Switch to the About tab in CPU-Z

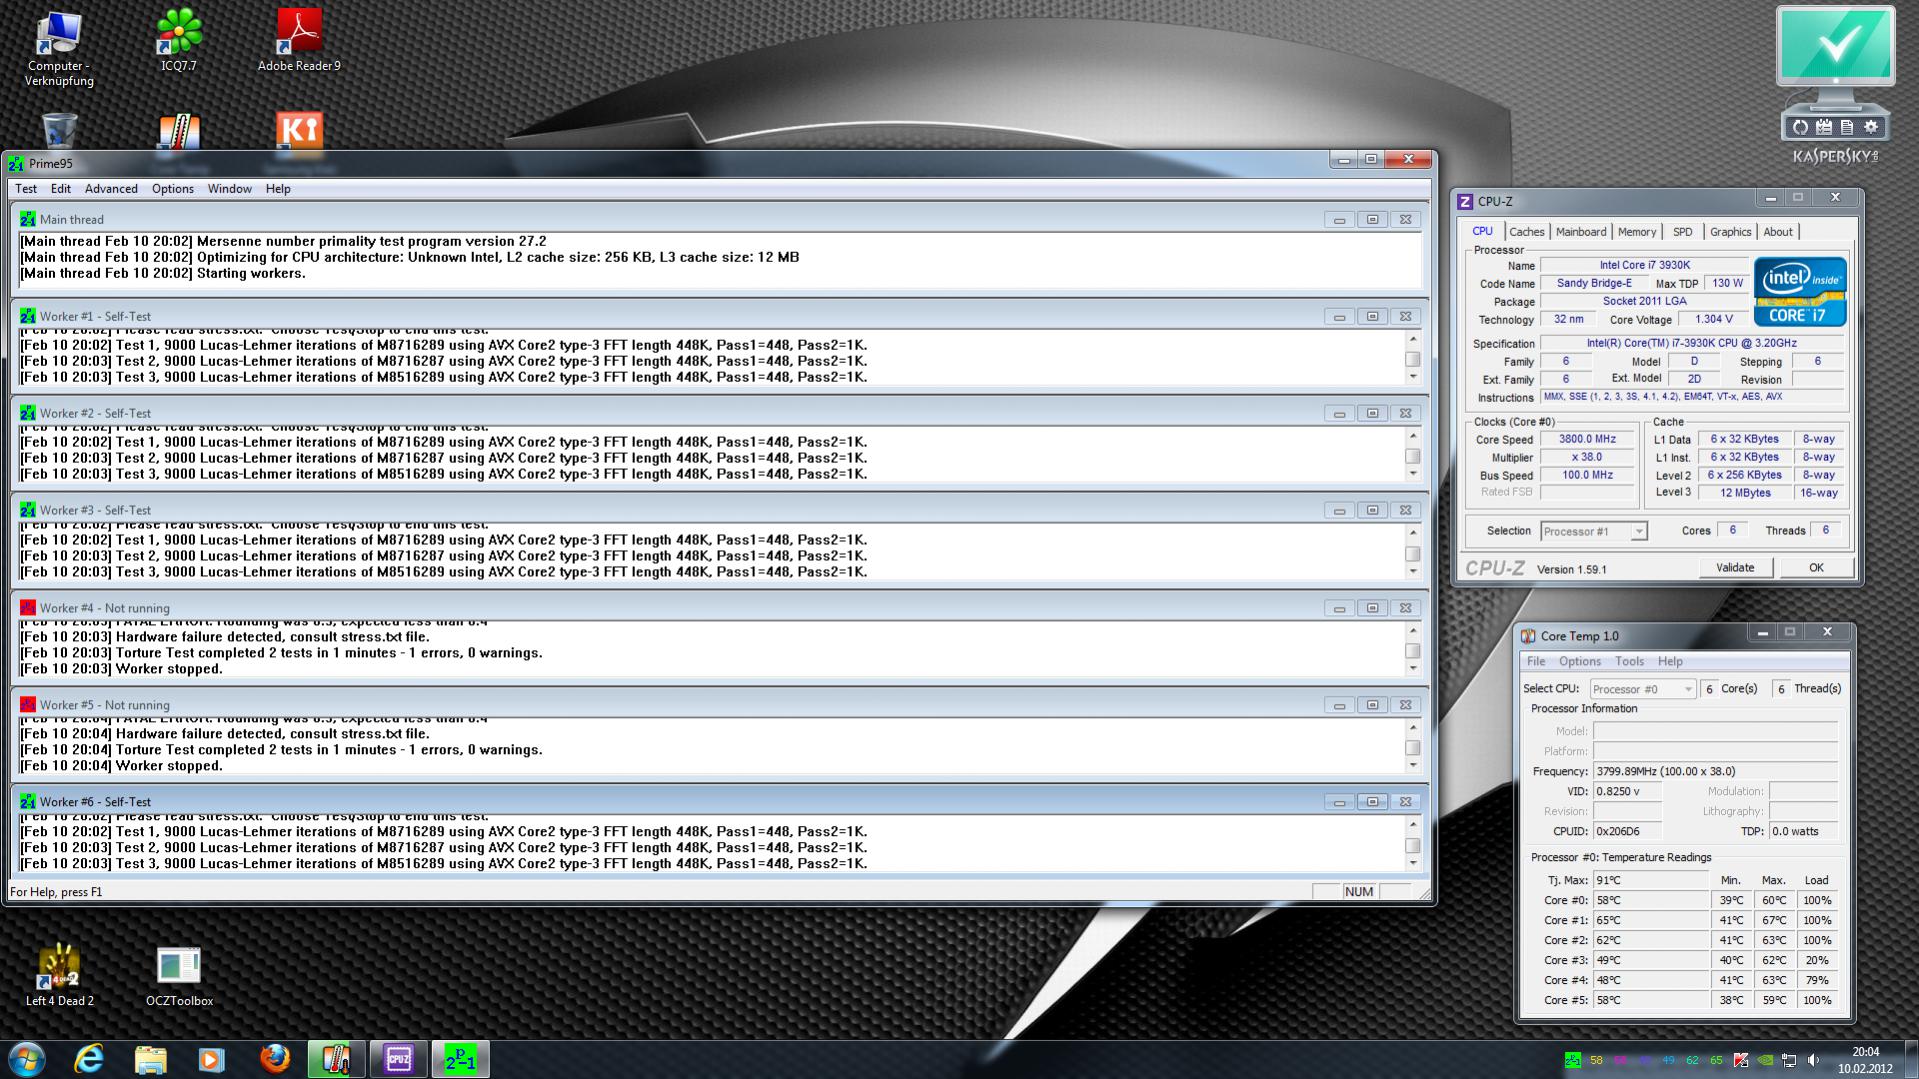click(x=1778, y=232)
